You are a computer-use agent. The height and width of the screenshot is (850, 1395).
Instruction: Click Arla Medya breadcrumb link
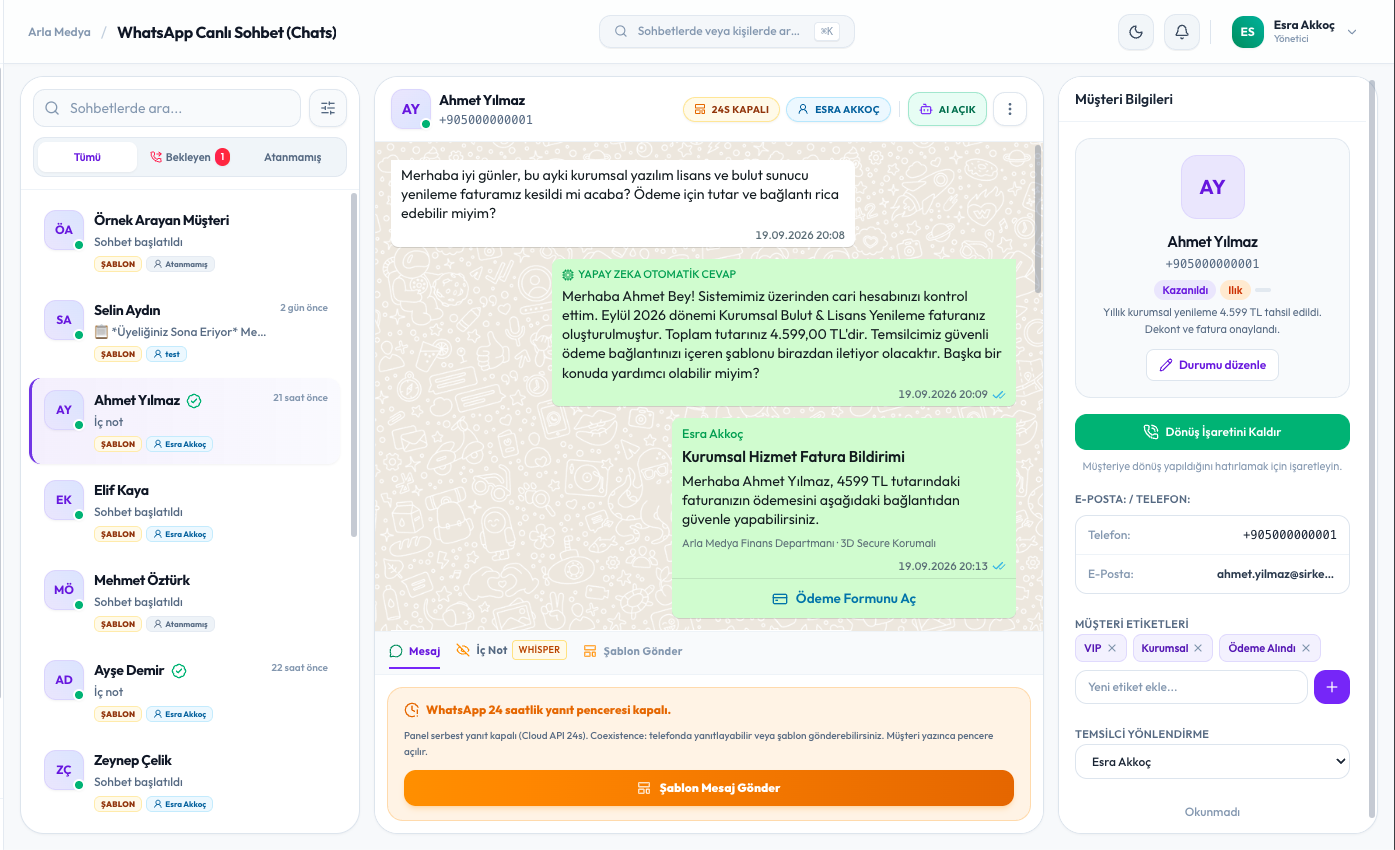(59, 32)
